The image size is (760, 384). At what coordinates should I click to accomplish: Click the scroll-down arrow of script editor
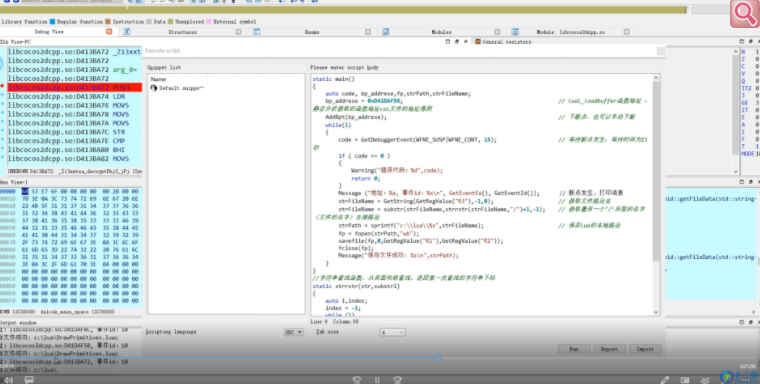[656, 312]
